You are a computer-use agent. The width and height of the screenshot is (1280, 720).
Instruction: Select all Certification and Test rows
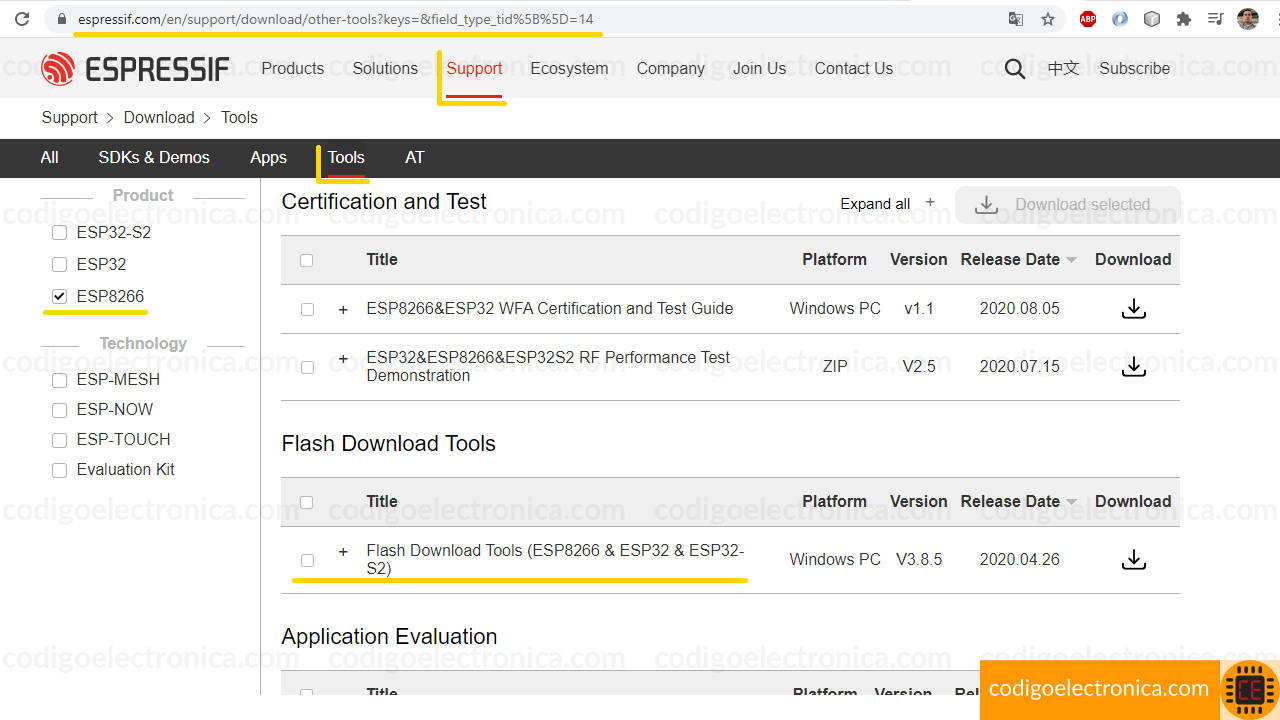pos(307,260)
